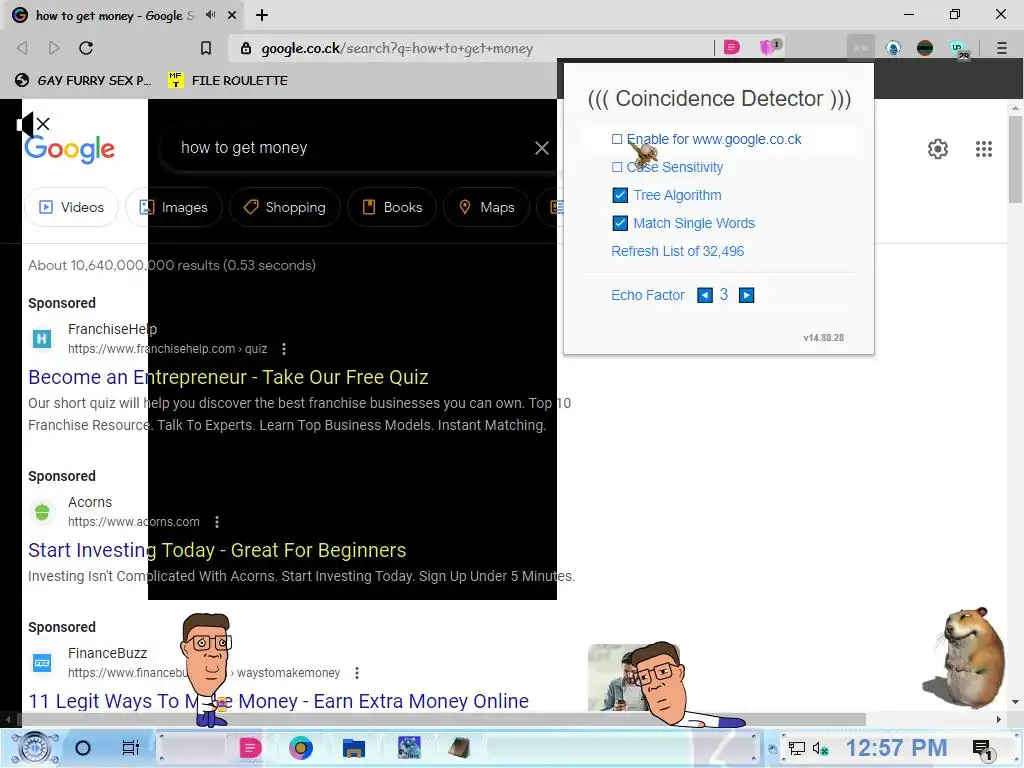
Task: Click the hamster figure on the page
Action: tap(965, 657)
